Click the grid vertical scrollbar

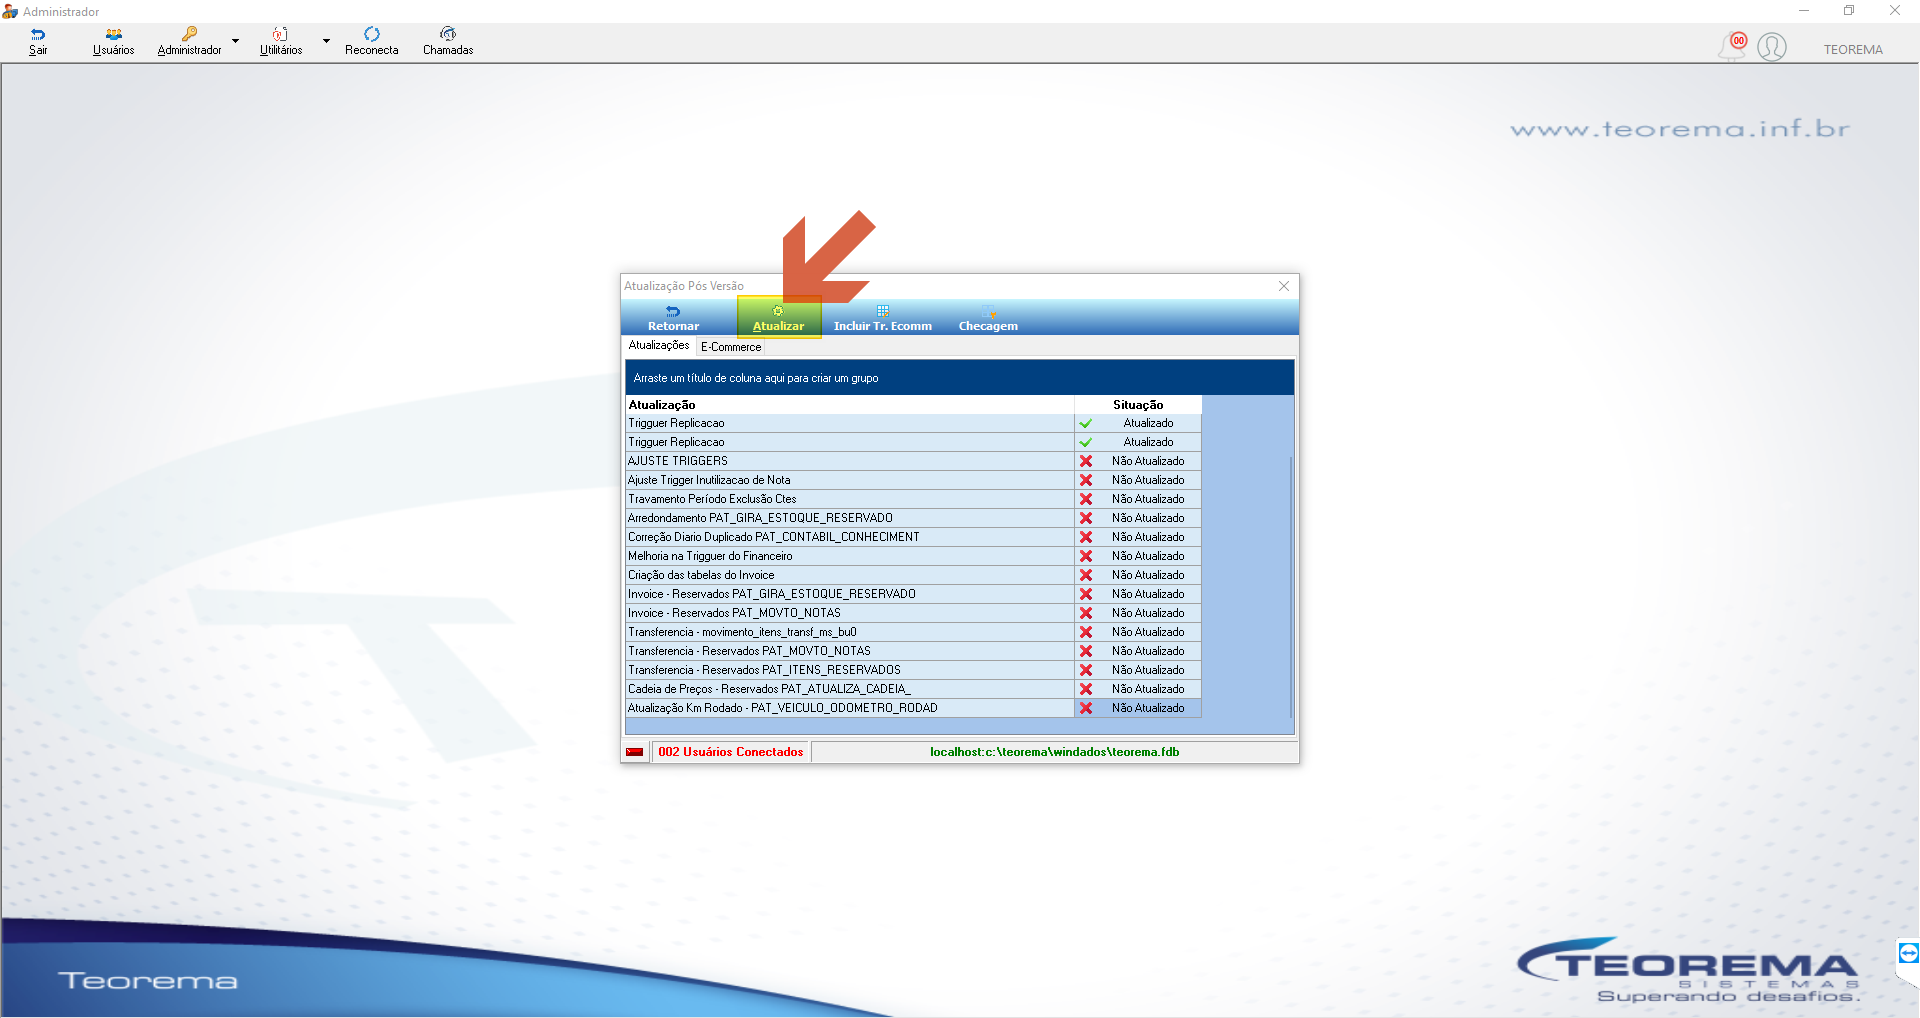pyautogui.click(x=1291, y=587)
